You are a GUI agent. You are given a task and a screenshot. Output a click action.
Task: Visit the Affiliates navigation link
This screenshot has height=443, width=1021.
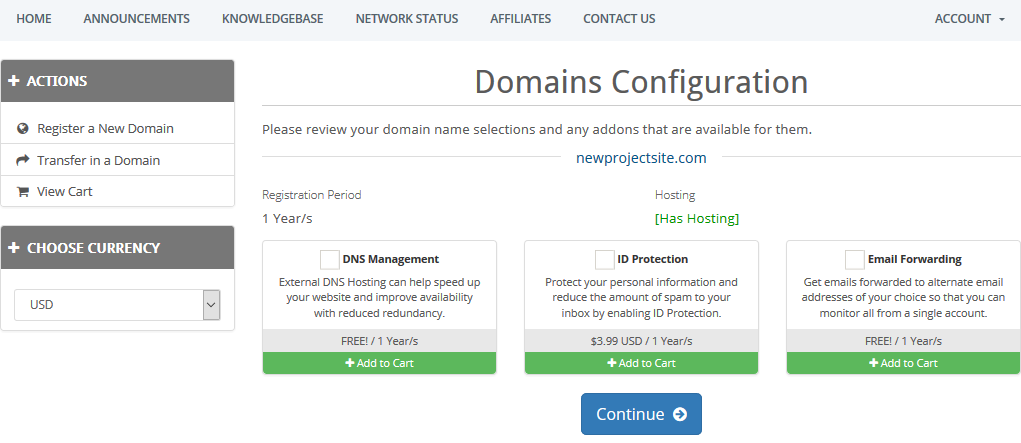[x=520, y=19]
